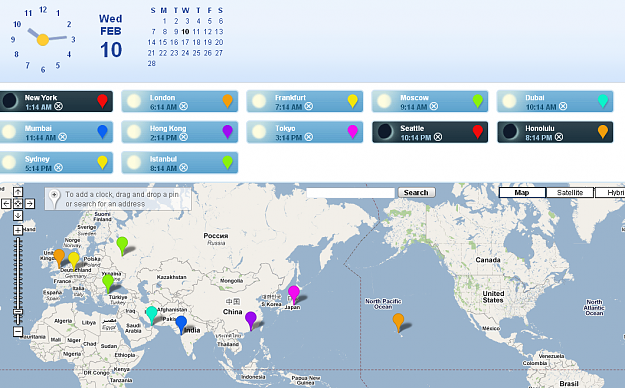Screen dimensions: 625x388
Task: Click the yellow pin on Sydney card
Action: [102, 162]
